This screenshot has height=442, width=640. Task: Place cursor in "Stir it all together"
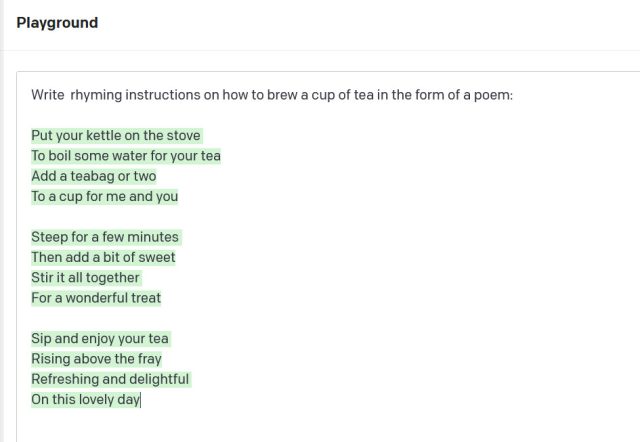pos(86,277)
